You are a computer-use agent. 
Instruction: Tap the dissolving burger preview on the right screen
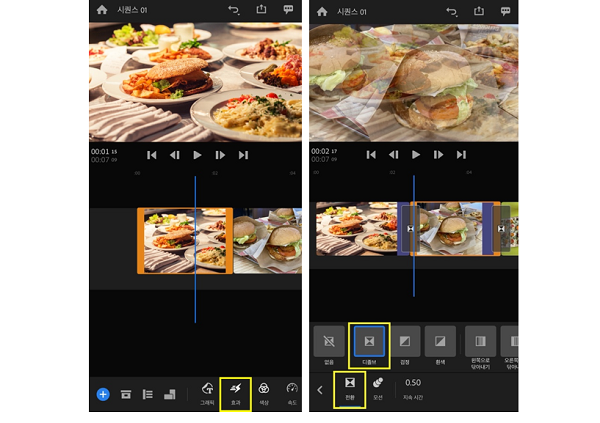414,83
